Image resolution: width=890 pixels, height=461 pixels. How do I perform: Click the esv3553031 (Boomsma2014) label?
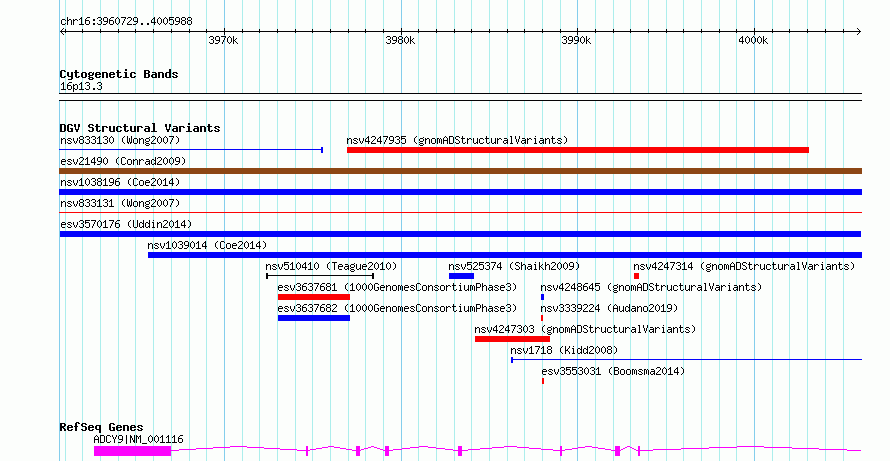(613, 371)
